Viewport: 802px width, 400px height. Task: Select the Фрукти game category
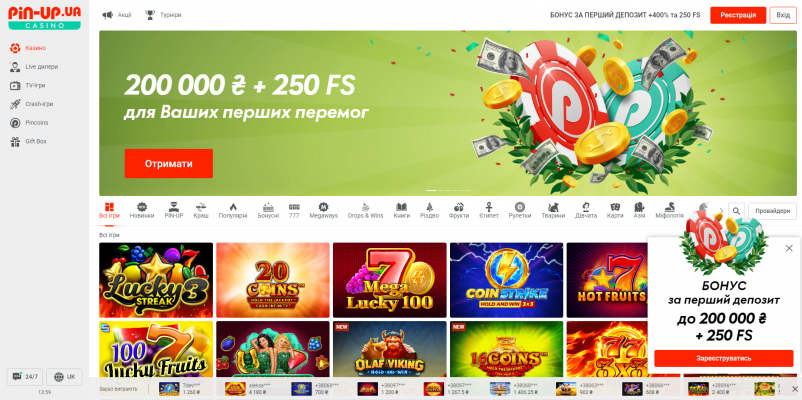tap(459, 211)
